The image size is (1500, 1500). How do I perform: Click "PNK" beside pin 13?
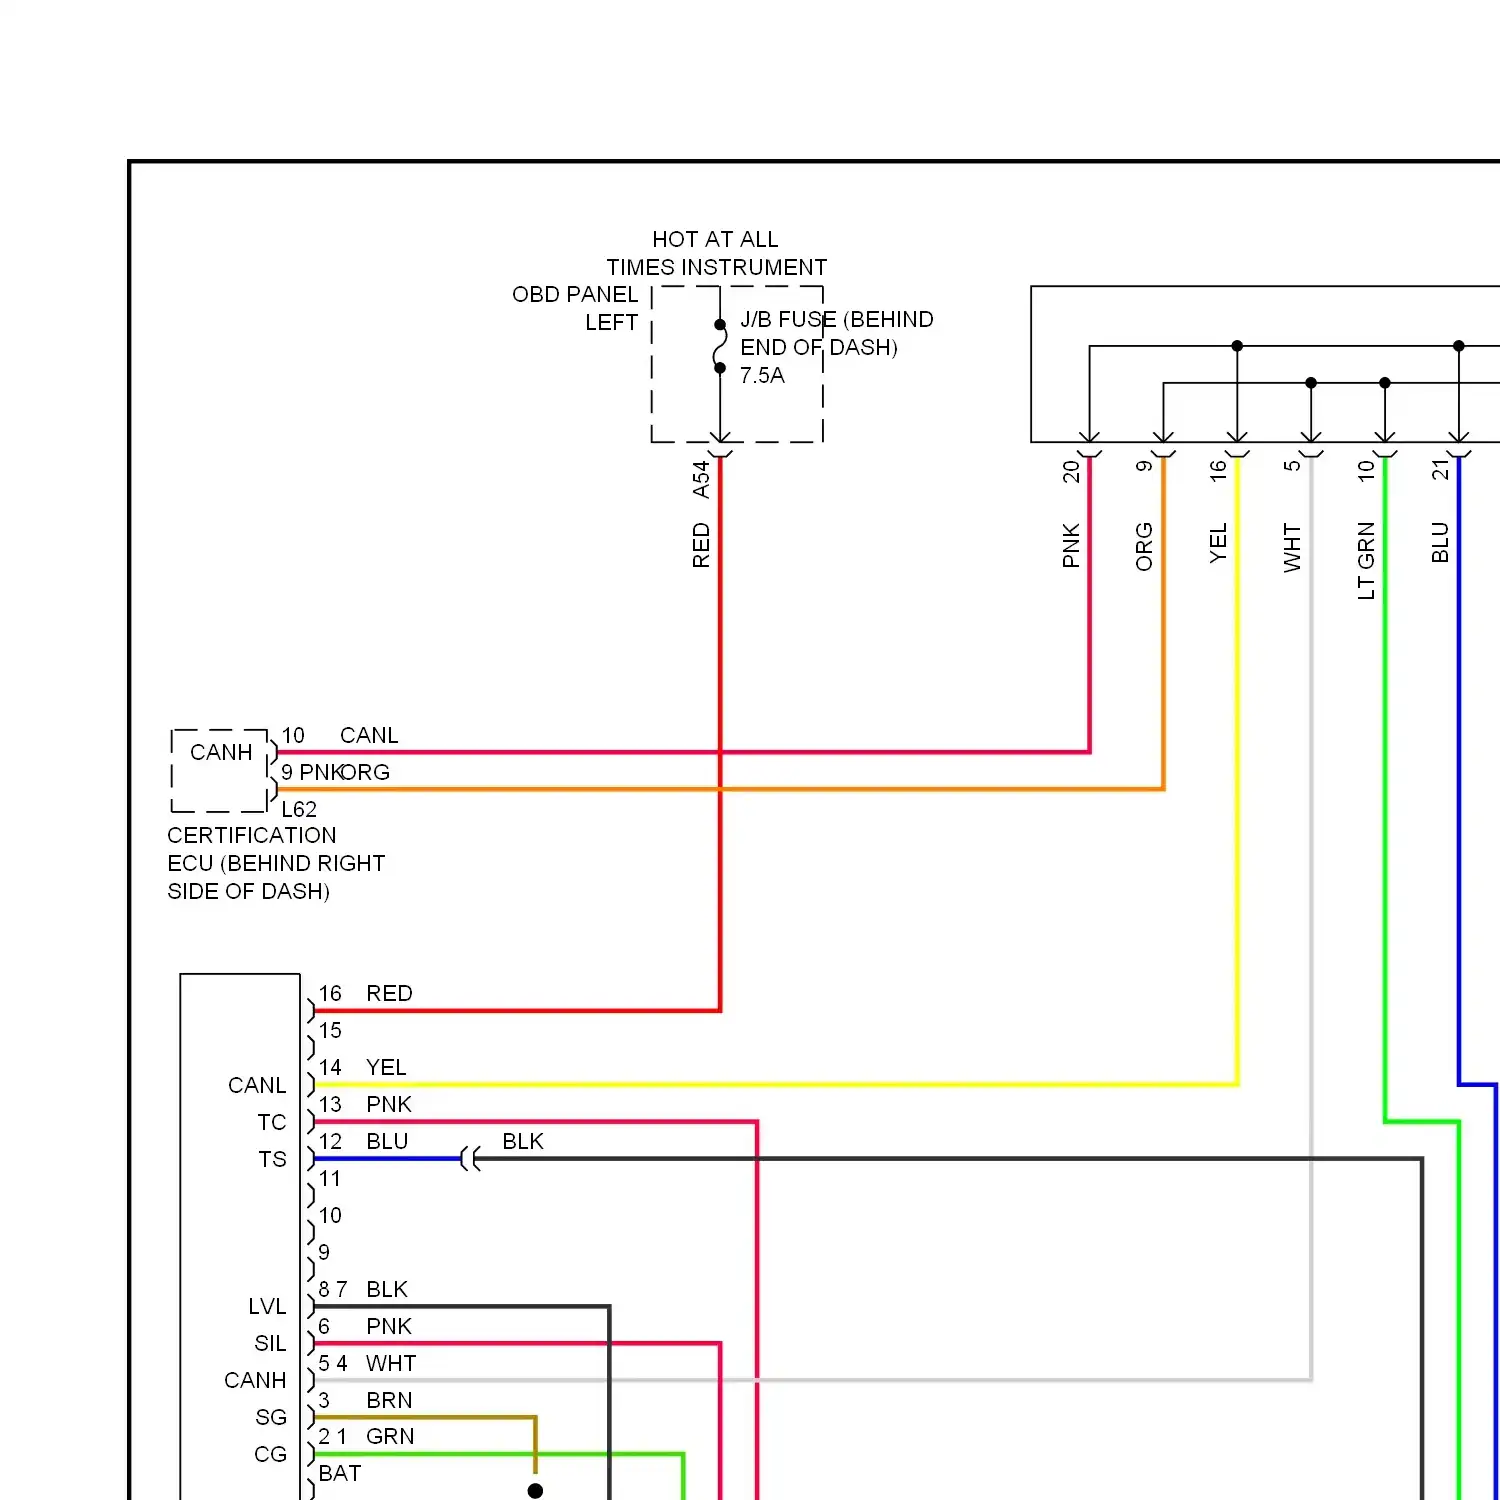pyautogui.click(x=389, y=1104)
